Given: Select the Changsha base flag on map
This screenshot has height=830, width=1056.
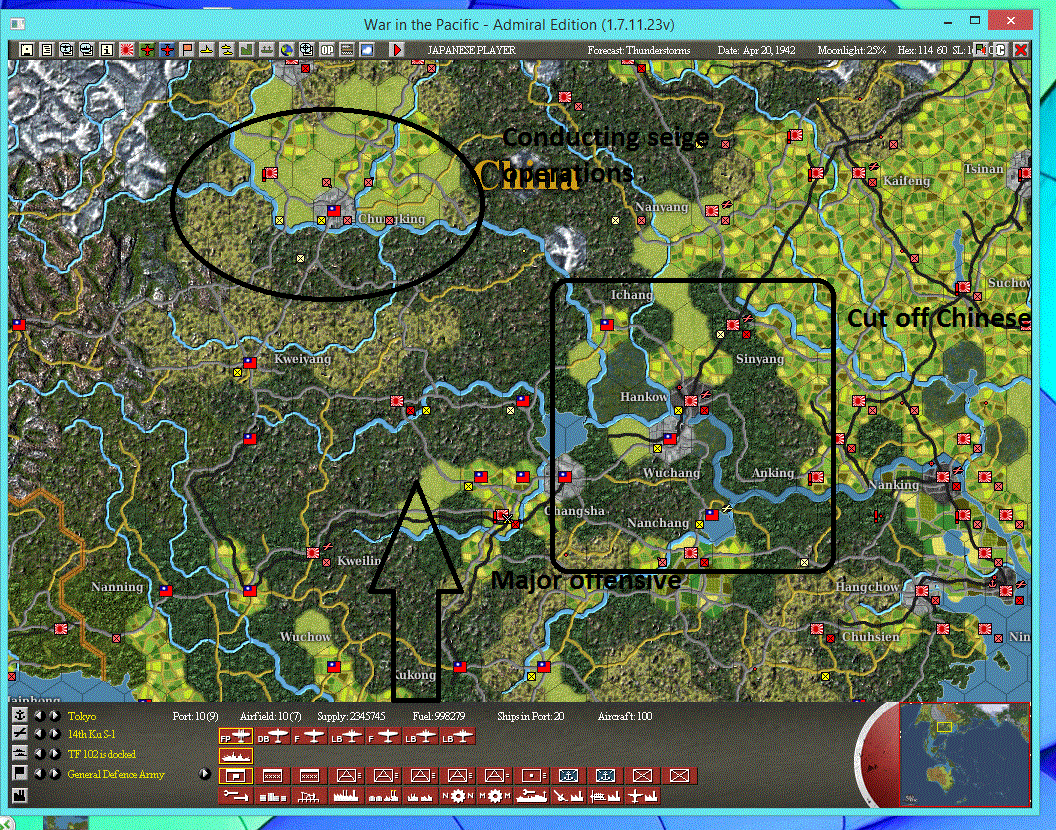Looking at the screenshot, I should point(564,476).
